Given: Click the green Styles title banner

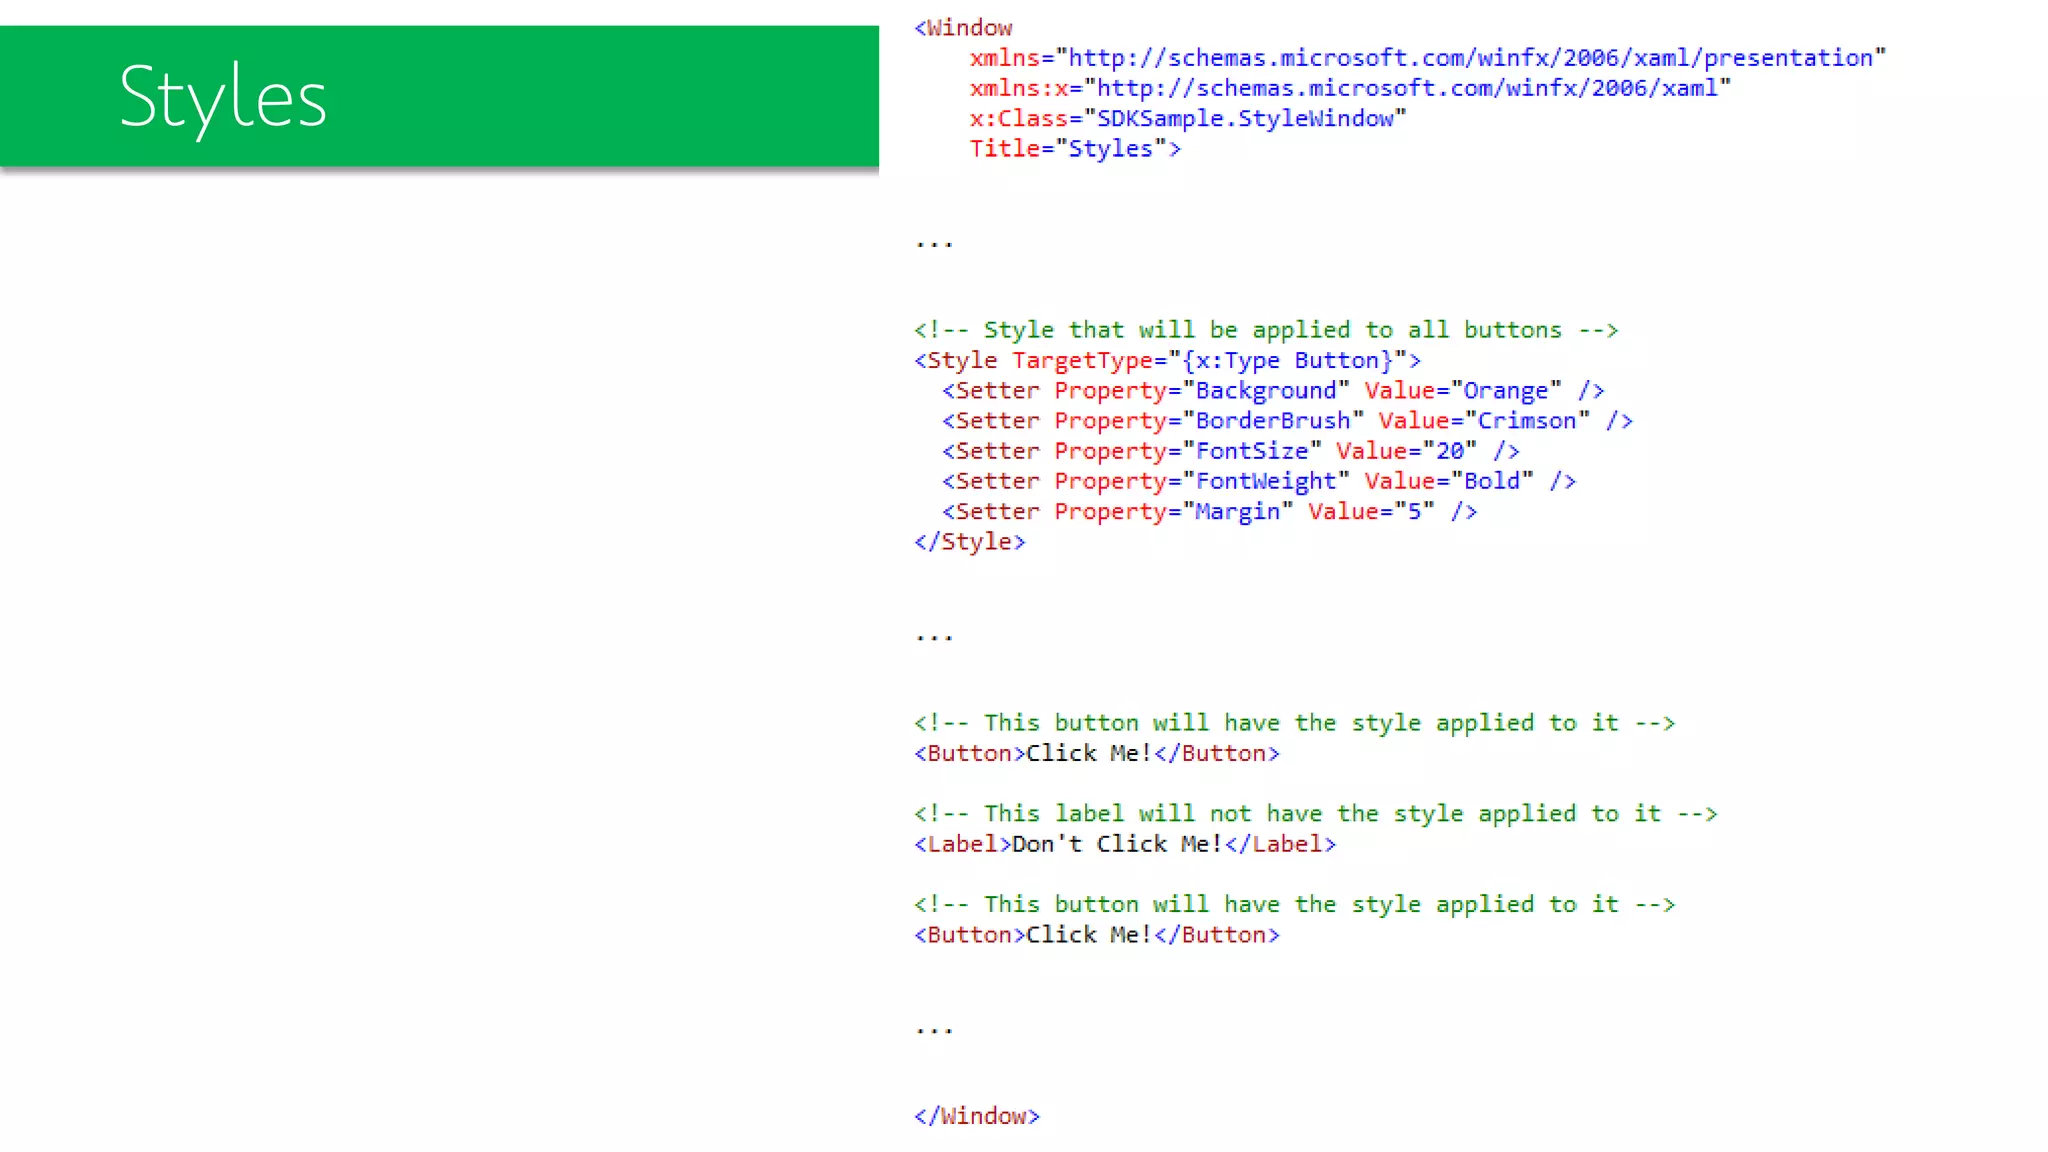Looking at the screenshot, I should pos(439,96).
